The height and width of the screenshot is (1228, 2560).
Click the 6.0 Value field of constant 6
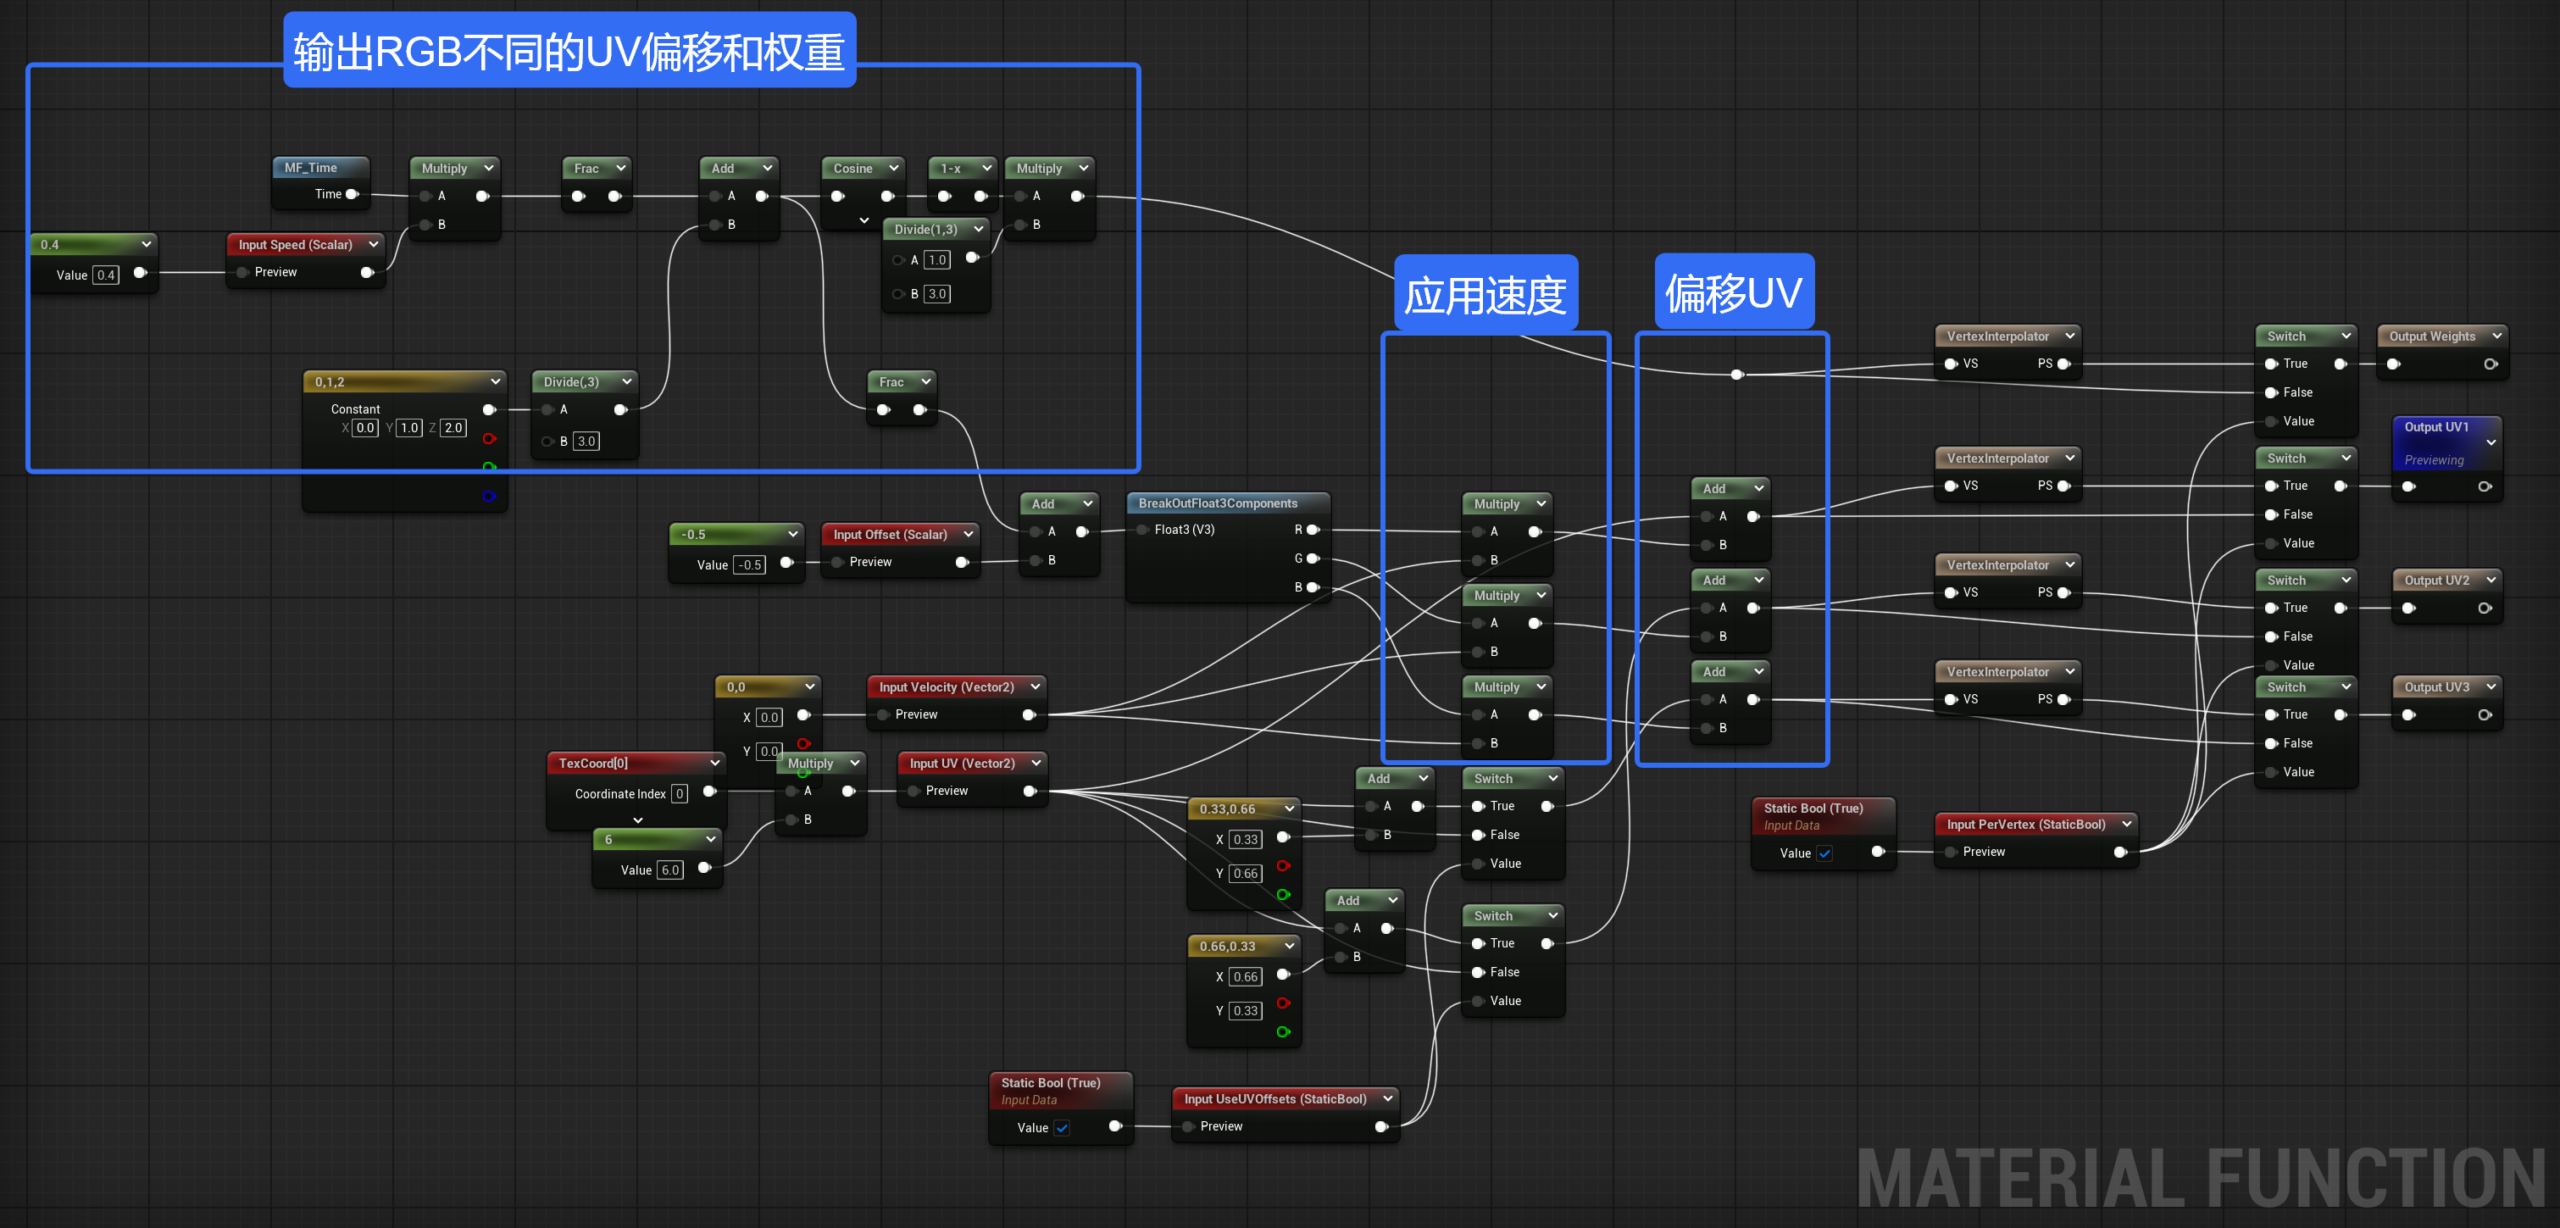pyautogui.click(x=670, y=870)
